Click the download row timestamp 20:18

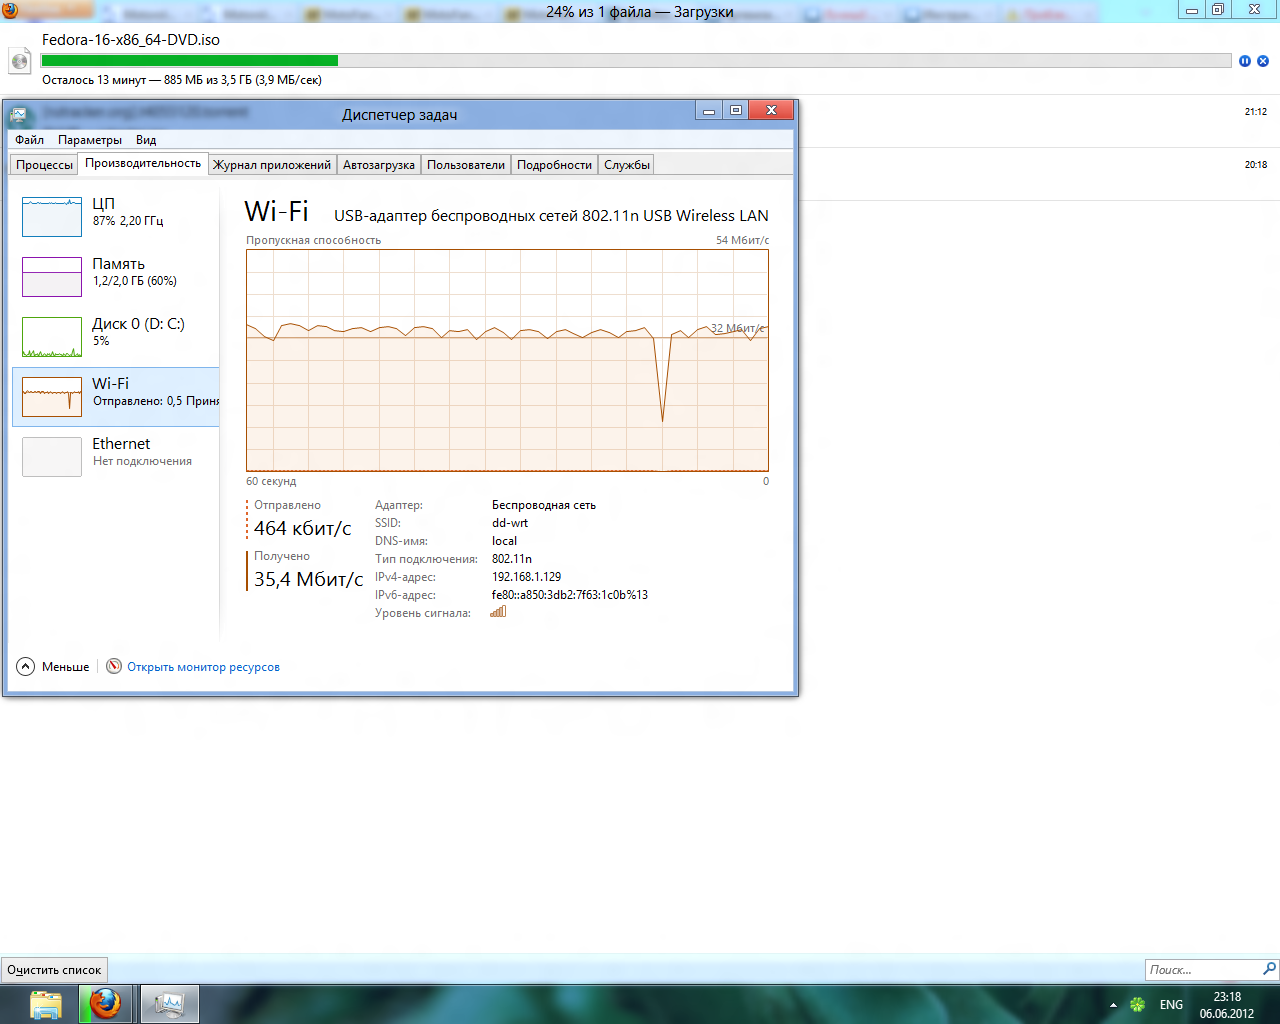[x=1256, y=165]
